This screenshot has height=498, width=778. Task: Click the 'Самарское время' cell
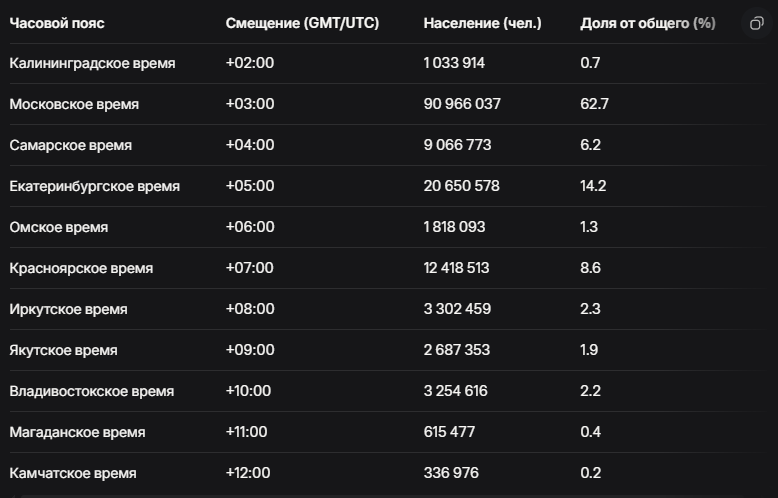70,145
